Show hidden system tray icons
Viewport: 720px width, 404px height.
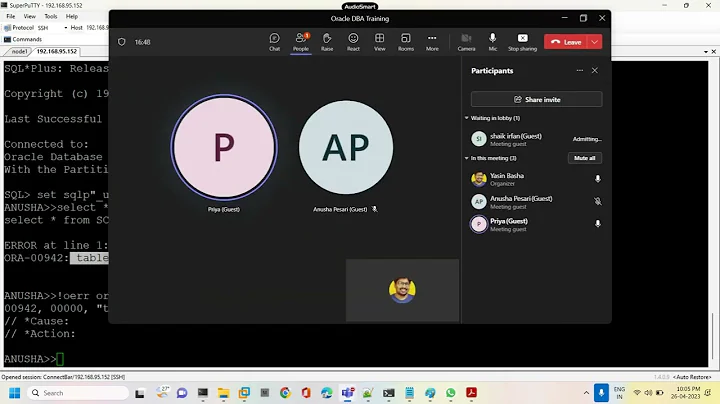tap(586, 393)
